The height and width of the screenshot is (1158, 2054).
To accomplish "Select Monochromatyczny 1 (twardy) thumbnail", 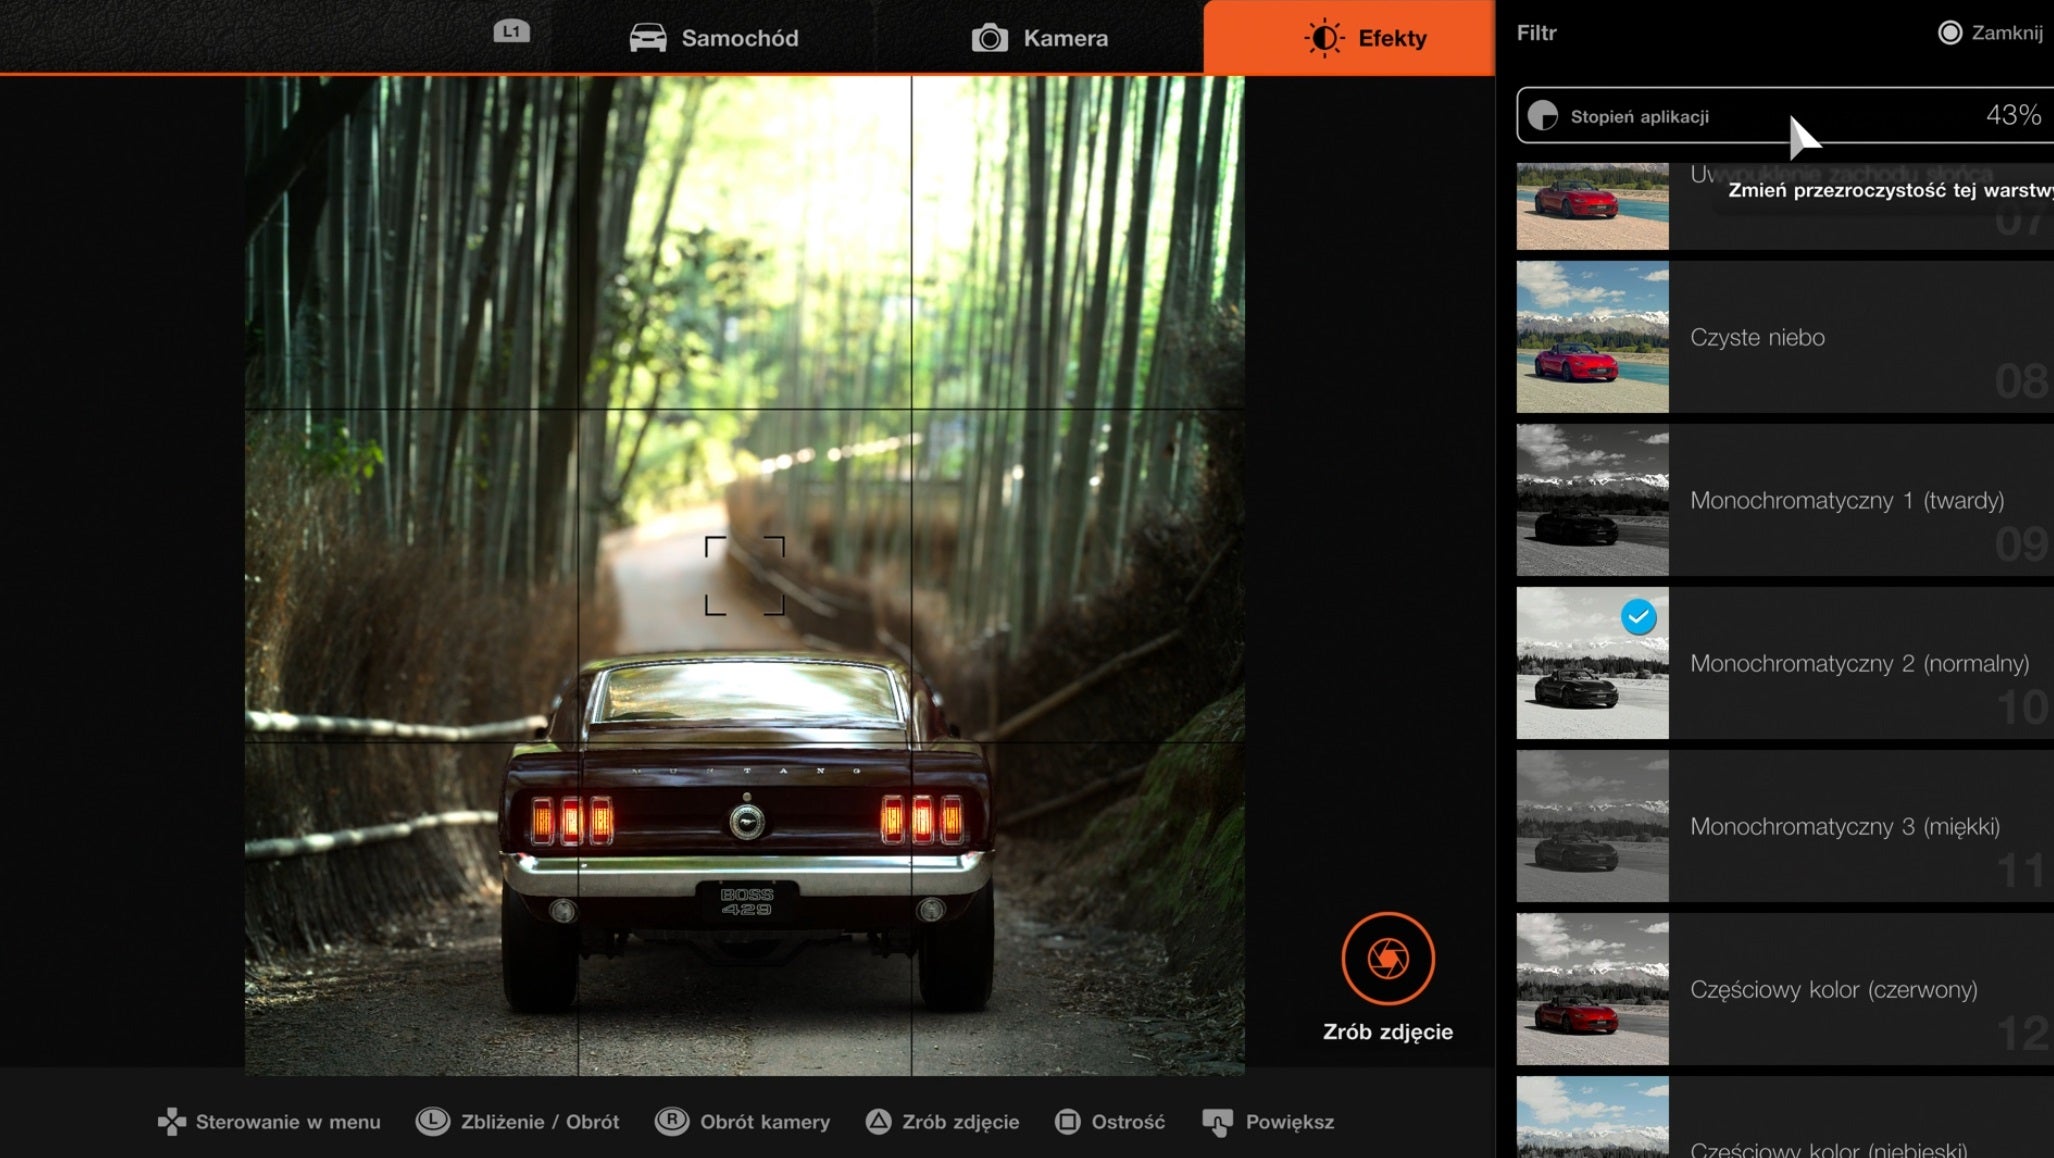I will pos(1592,500).
